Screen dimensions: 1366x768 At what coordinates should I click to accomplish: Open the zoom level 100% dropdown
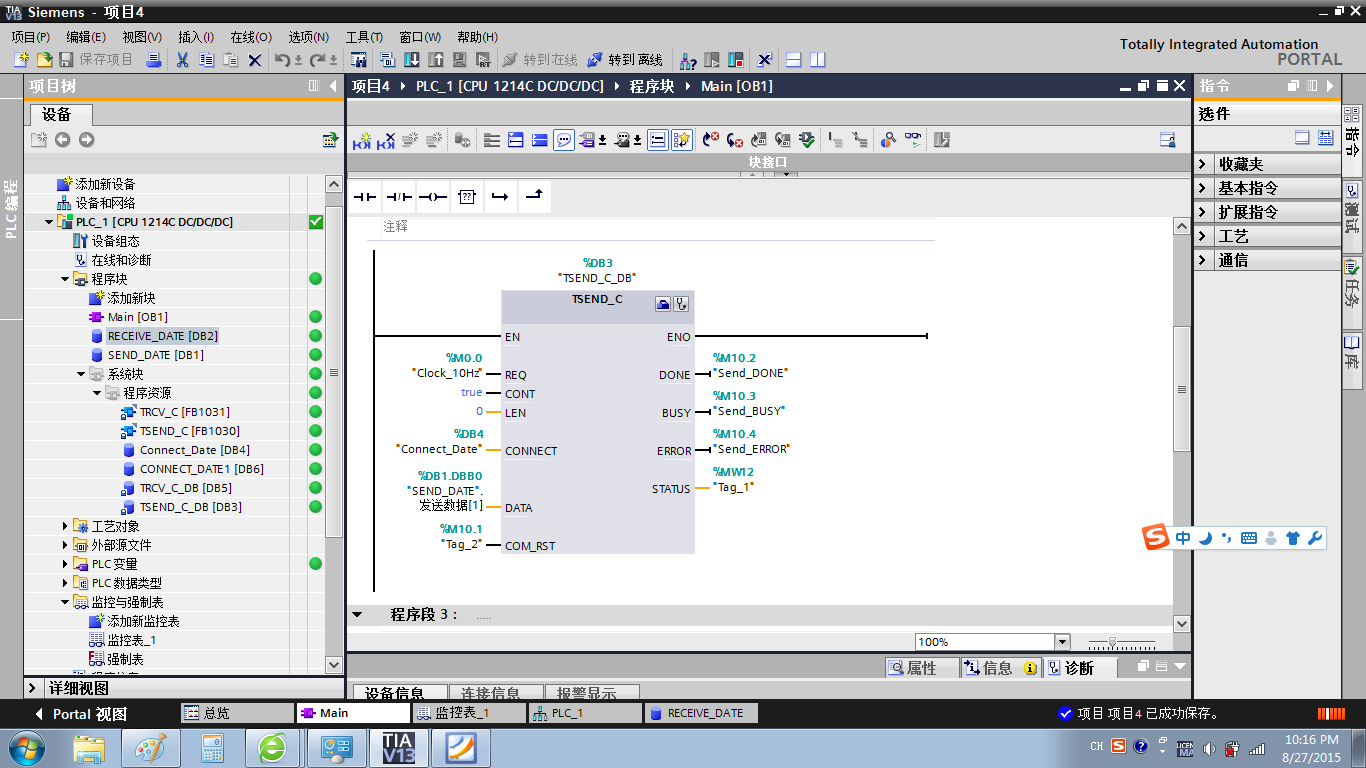(1062, 642)
